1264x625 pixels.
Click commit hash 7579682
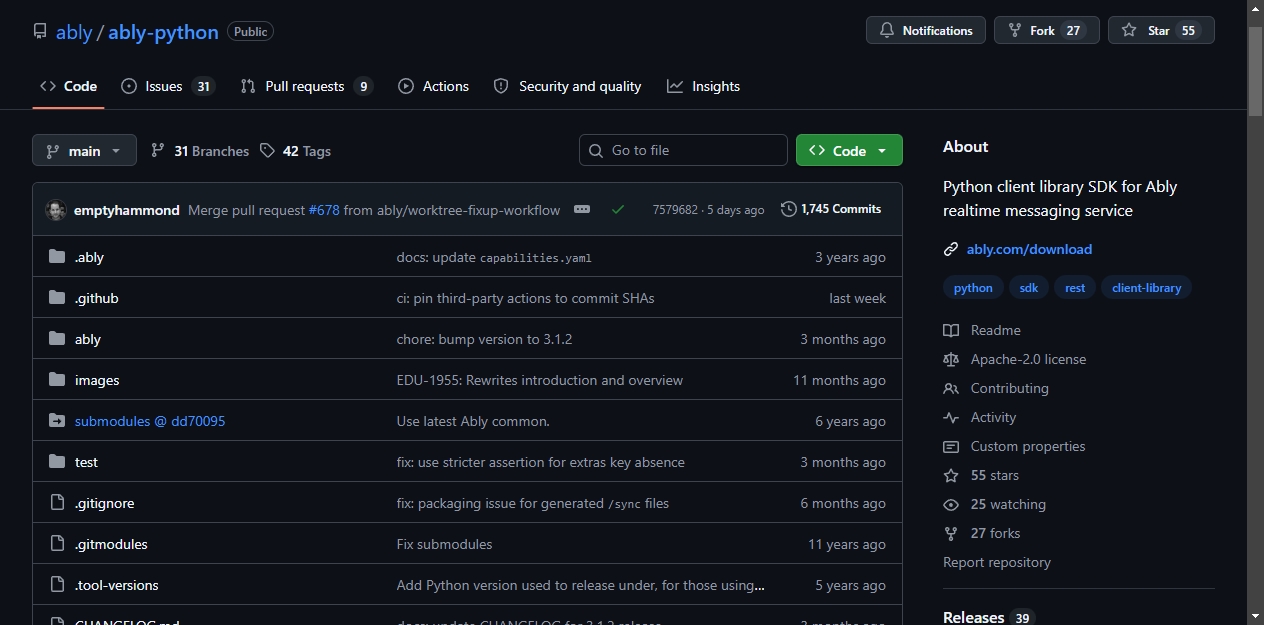coord(675,210)
